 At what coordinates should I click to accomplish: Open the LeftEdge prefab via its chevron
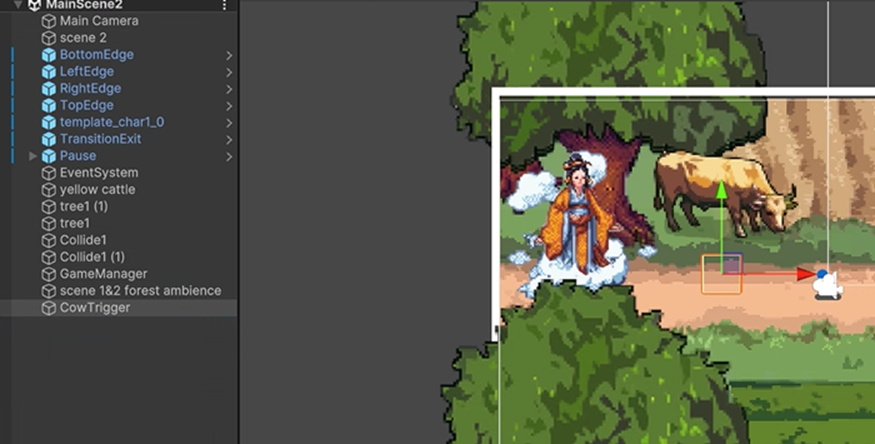pyautogui.click(x=229, y=72)
